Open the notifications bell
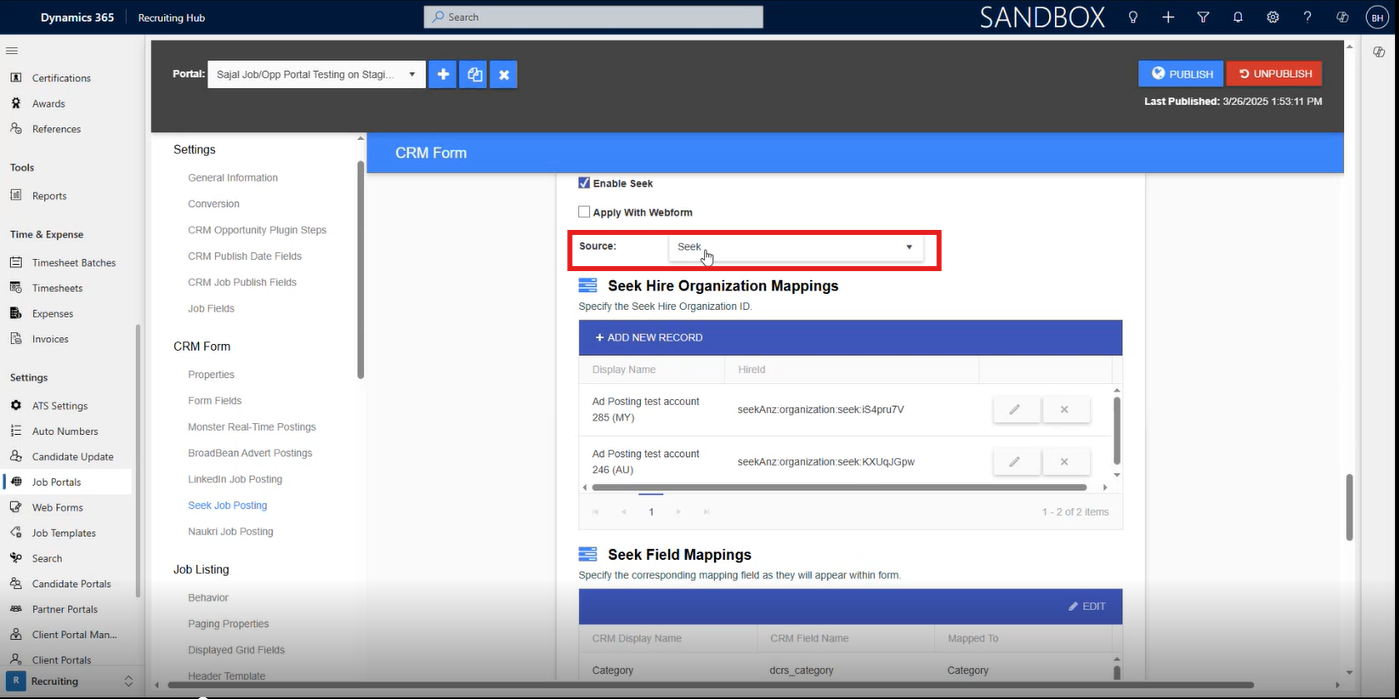 click(x=1238, y=17)
